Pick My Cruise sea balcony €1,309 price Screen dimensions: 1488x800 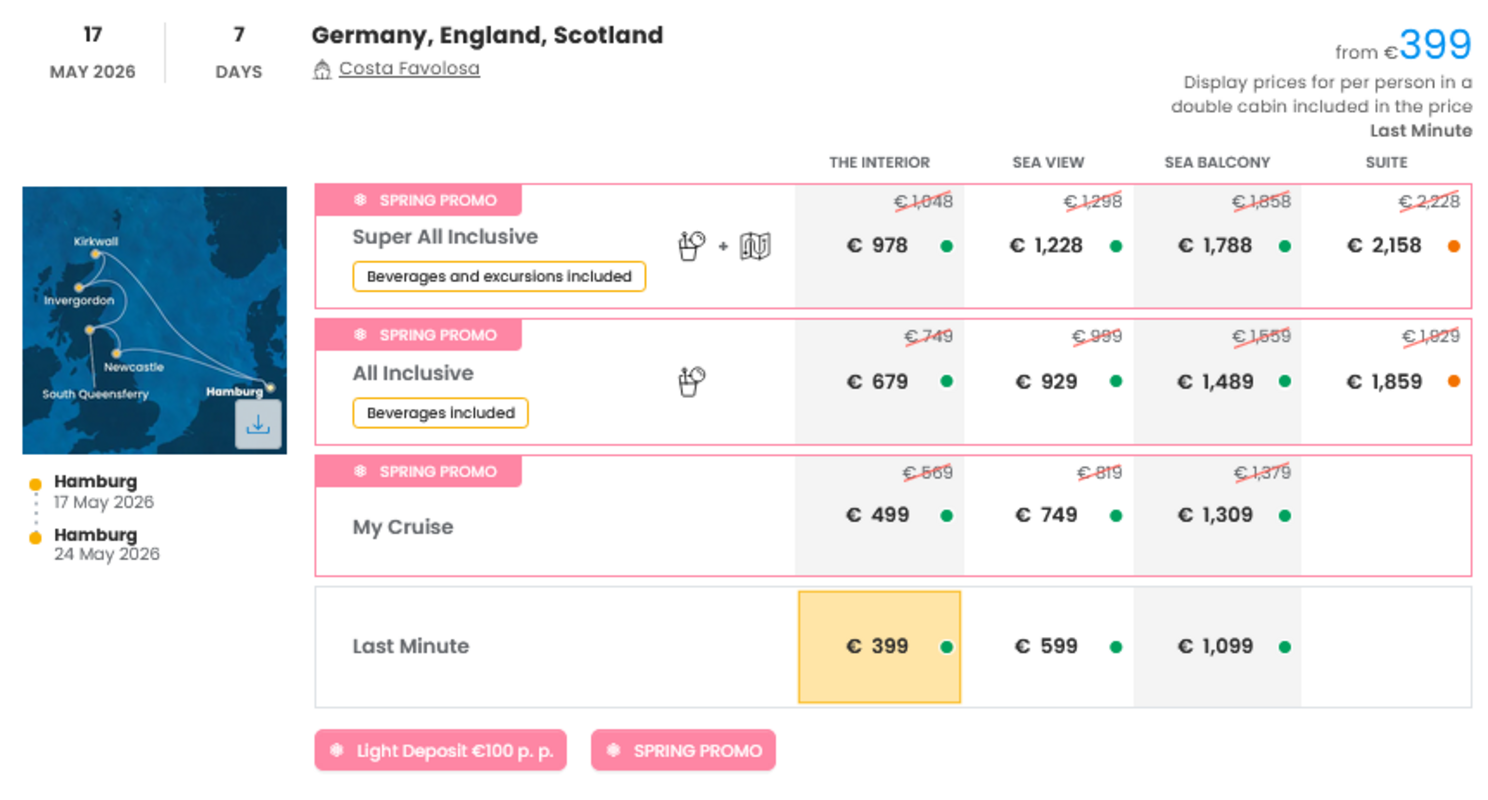(1215, 516)
